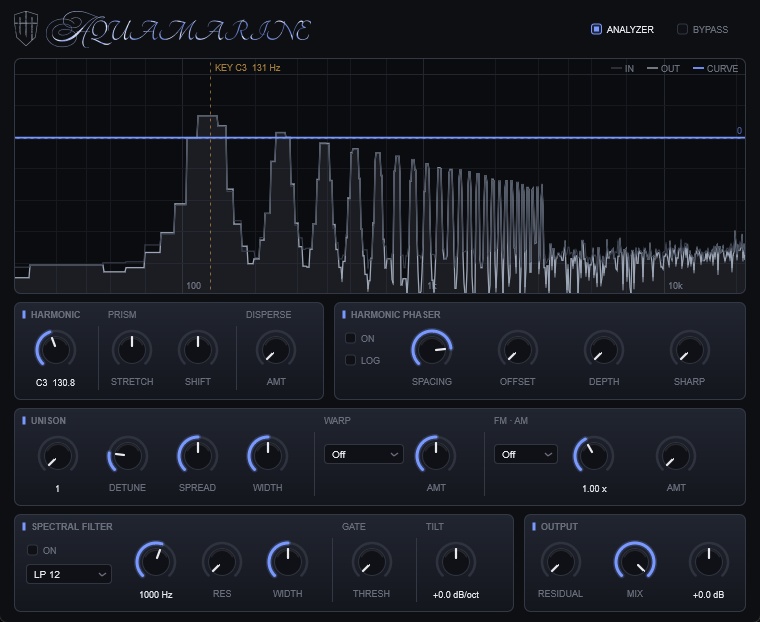
Task: Click the Spectral Filter 1000 Hz cutoff knob
Action: (156, 561)
